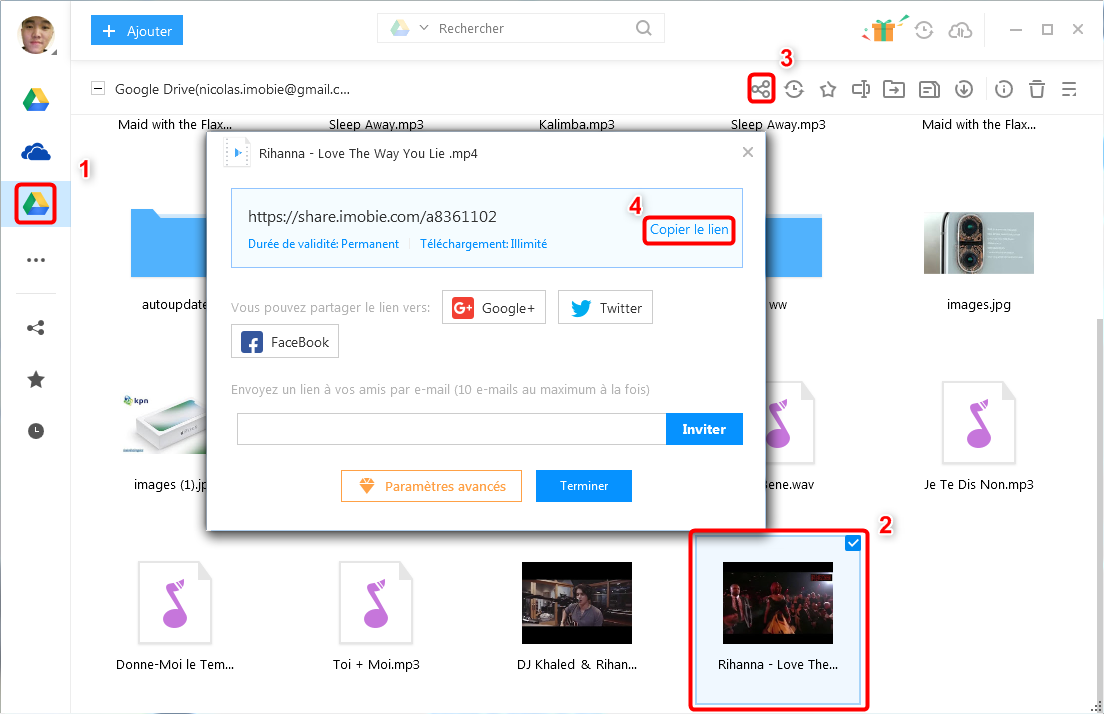The image size is (1104, 714).
Task: Select the DJ Khaled & Rihan... video
Action: [x=577, y=603]
